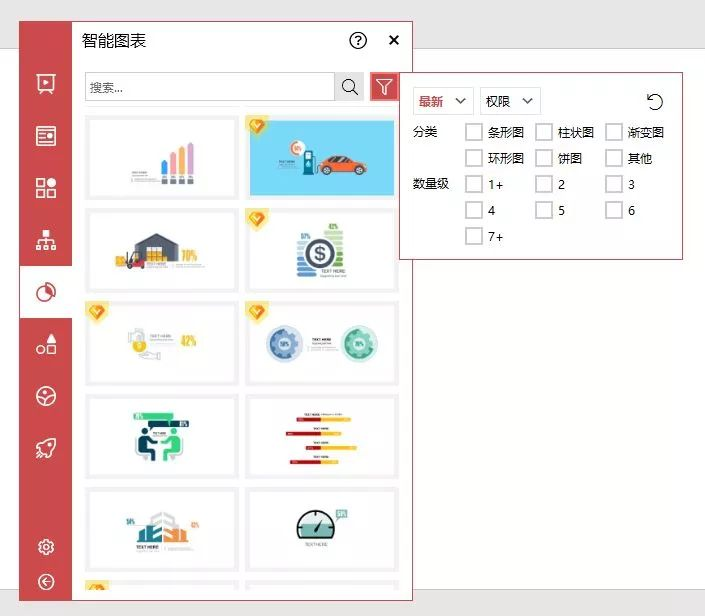Select the hand with coin 42% thumbnail

pyautogui.click(x=162, y=344)
